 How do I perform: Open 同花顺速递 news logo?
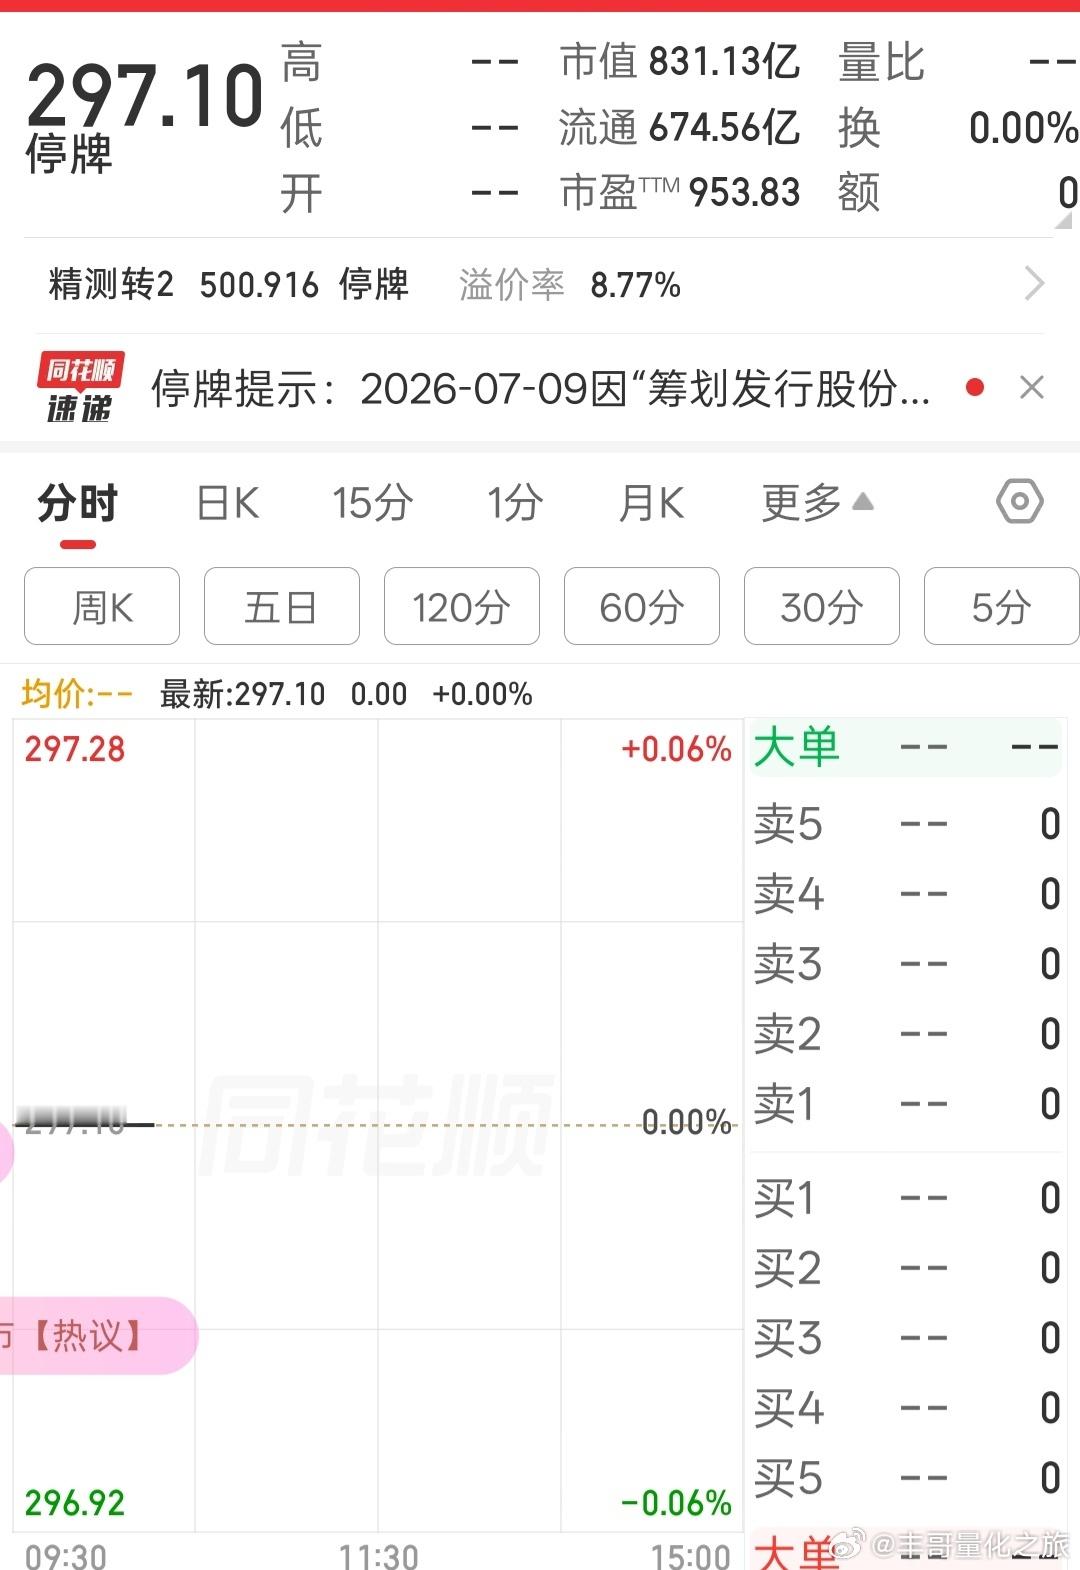pos(80,388)
